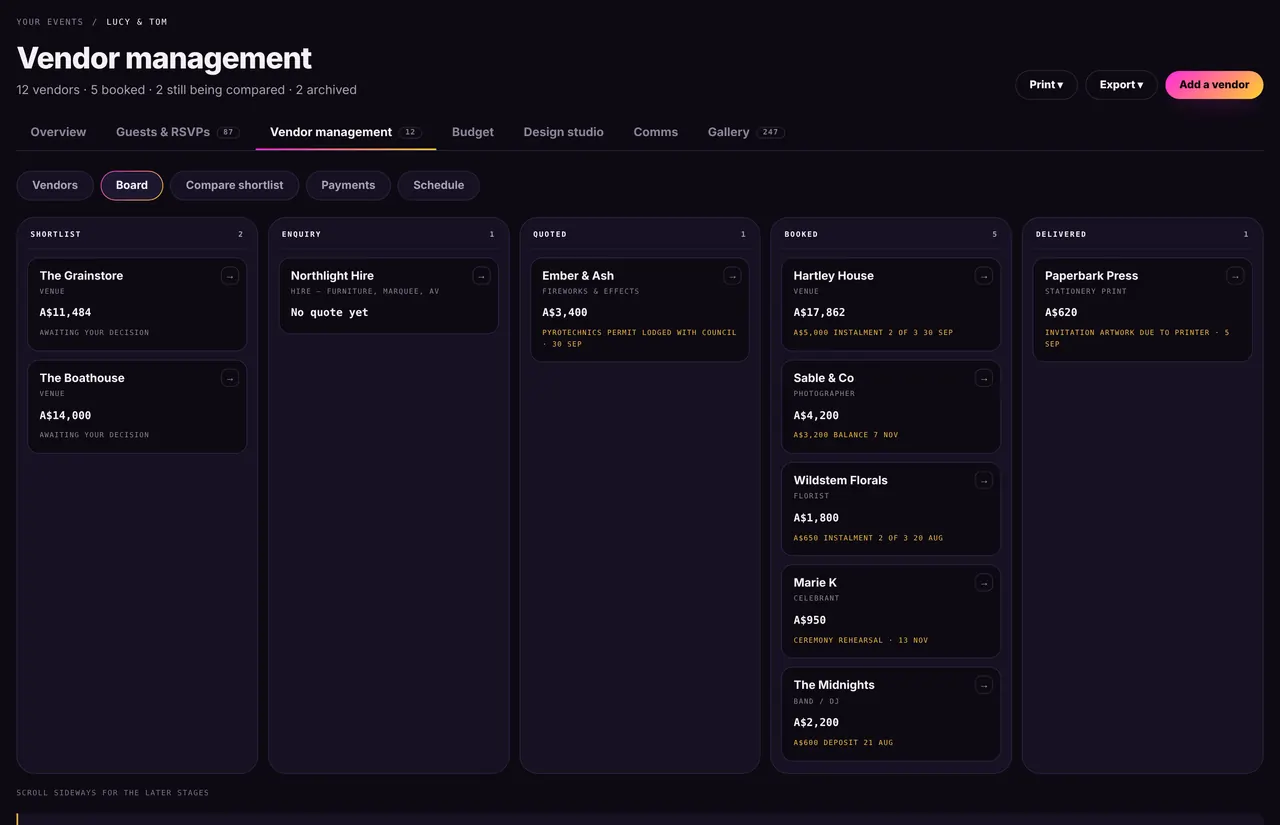The height and width of the screenshot is (825, 1280).
Task: Open the Design studio tab
Action: (563, 132)
